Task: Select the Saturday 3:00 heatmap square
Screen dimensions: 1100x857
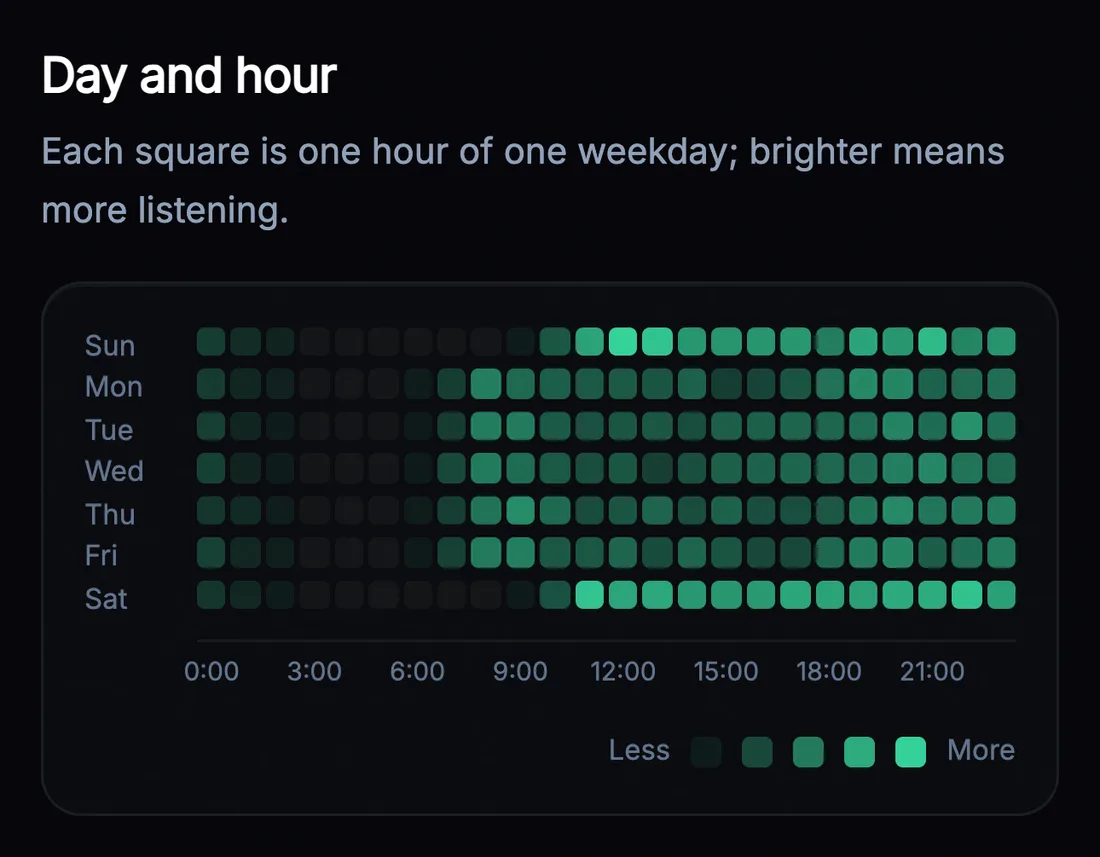Action: (x=314, y=595)
